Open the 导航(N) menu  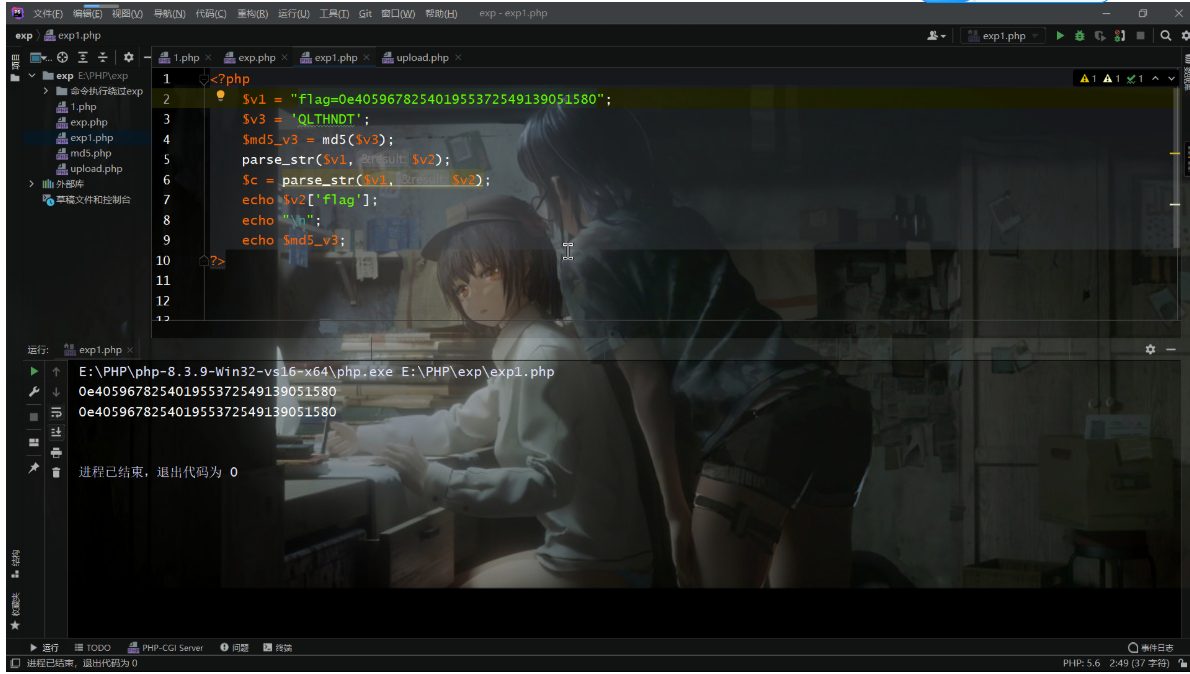click(x=169, y=14)
